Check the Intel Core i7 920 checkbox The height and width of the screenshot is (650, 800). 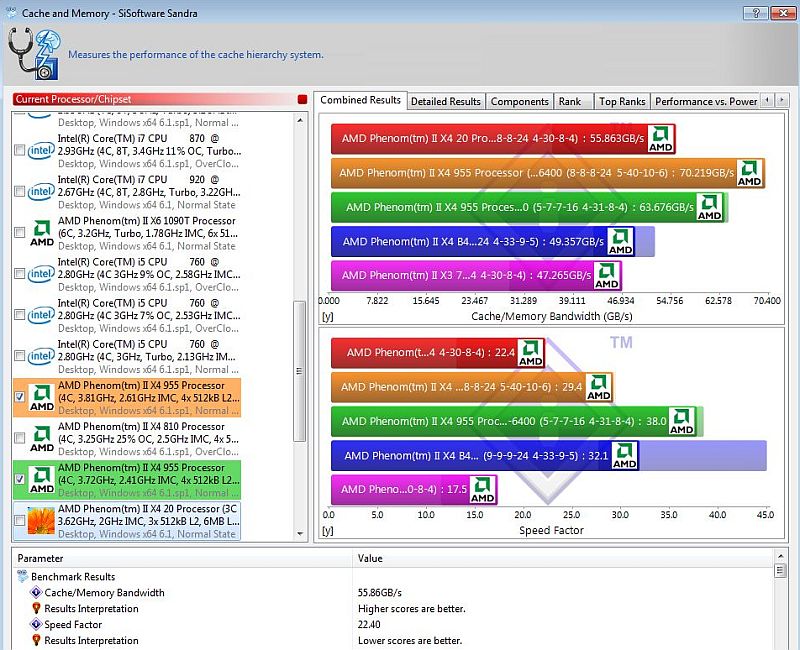click(19, 191)
